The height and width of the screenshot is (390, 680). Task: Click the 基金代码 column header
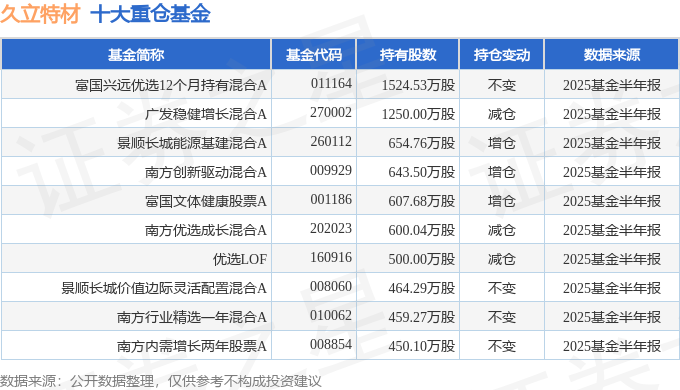coord(314,55)
